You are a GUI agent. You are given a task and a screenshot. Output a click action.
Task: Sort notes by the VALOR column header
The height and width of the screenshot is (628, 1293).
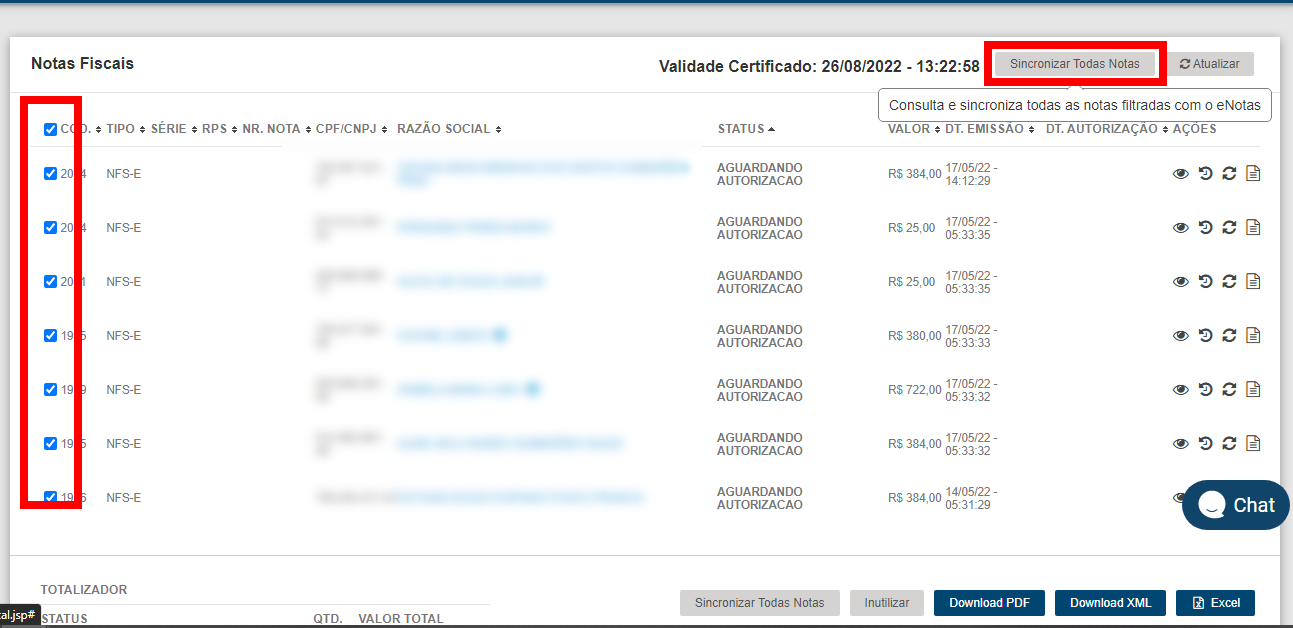(909, 129)
